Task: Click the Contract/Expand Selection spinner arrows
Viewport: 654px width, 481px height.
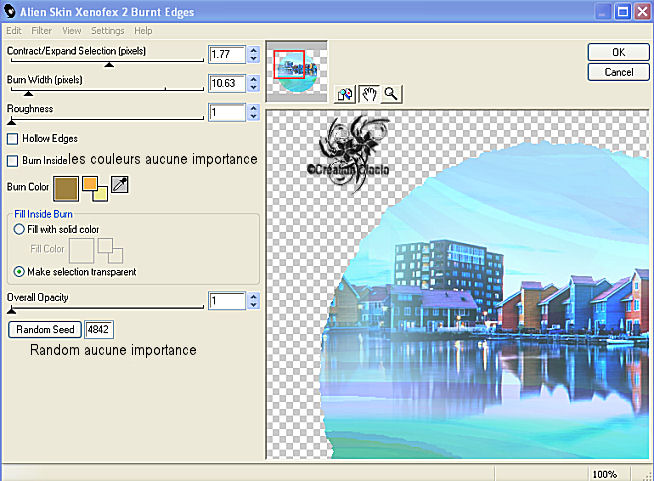Action: click(x=253, y=53)
